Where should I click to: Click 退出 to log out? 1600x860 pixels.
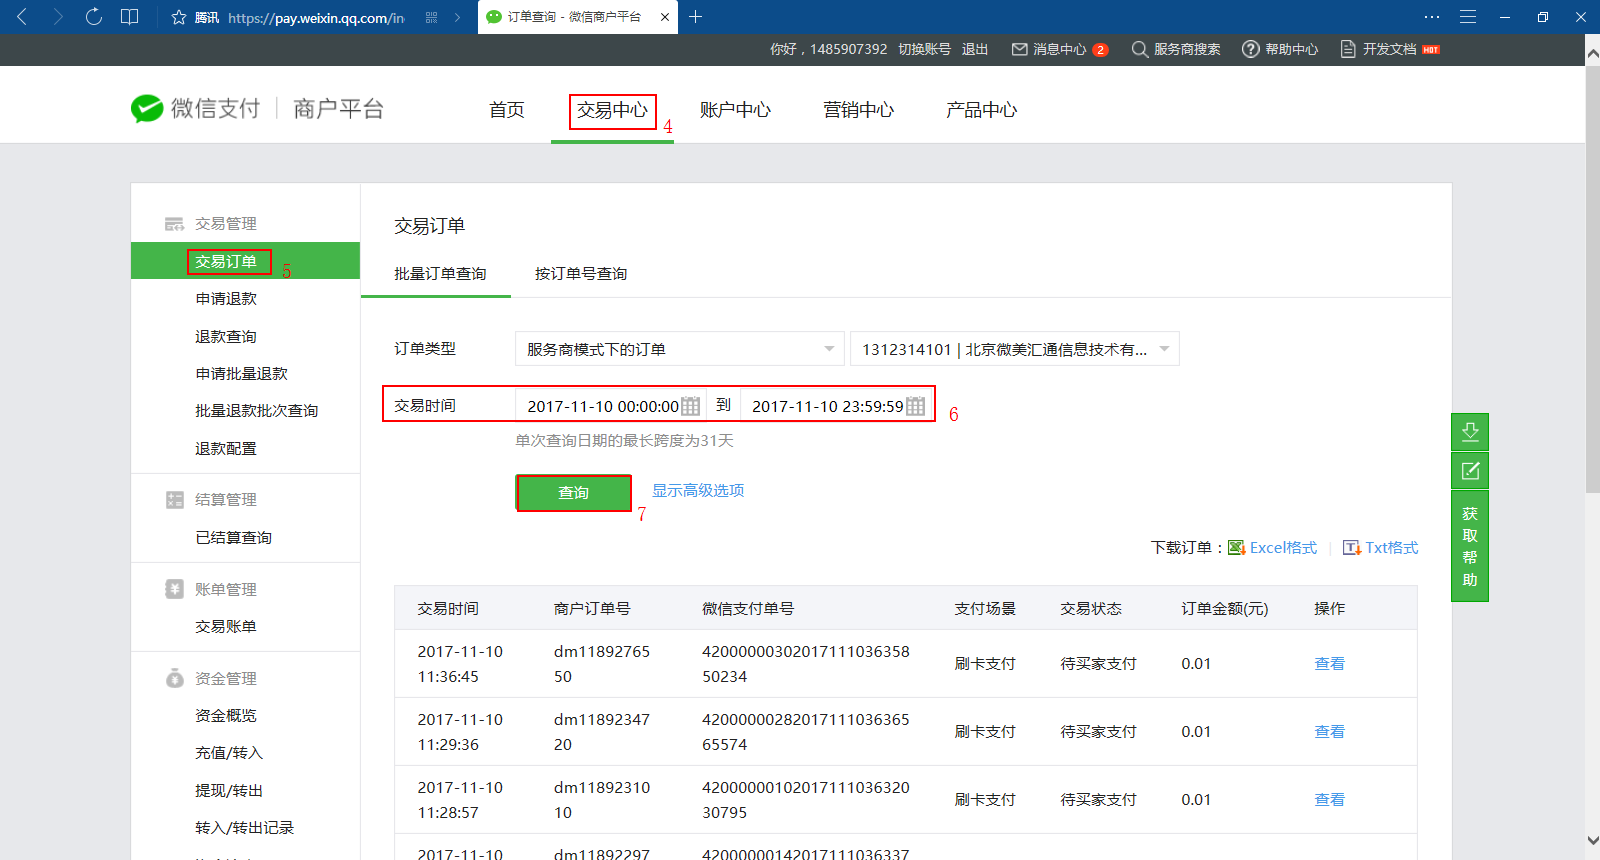[975, 49]
